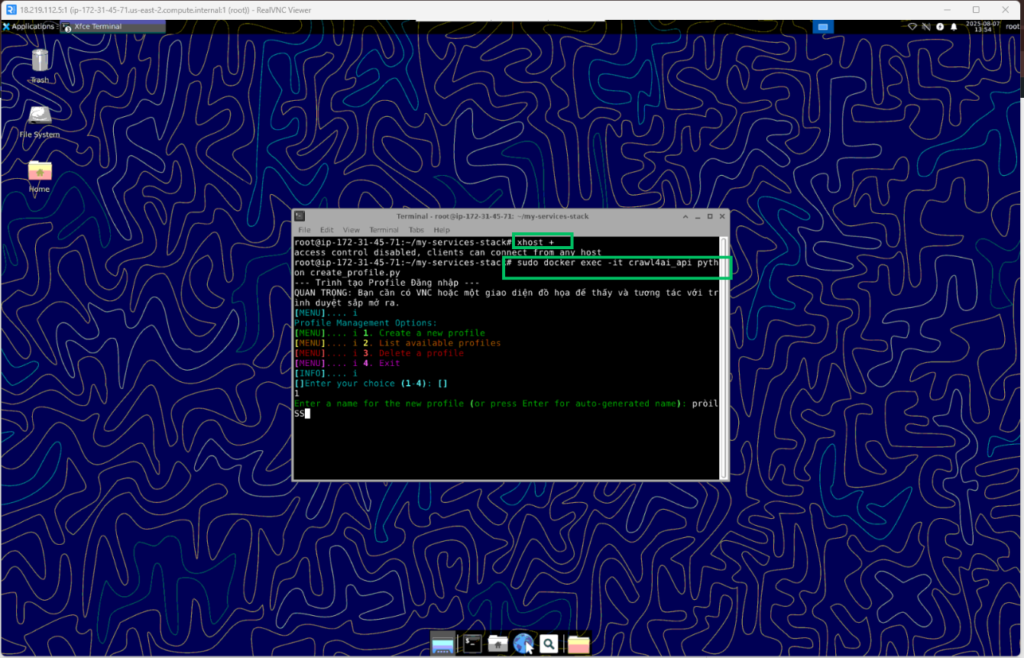Screen dimensions: 1024x658
Task: Click the Show Desktop dock icon
Action: click(442, 645)
